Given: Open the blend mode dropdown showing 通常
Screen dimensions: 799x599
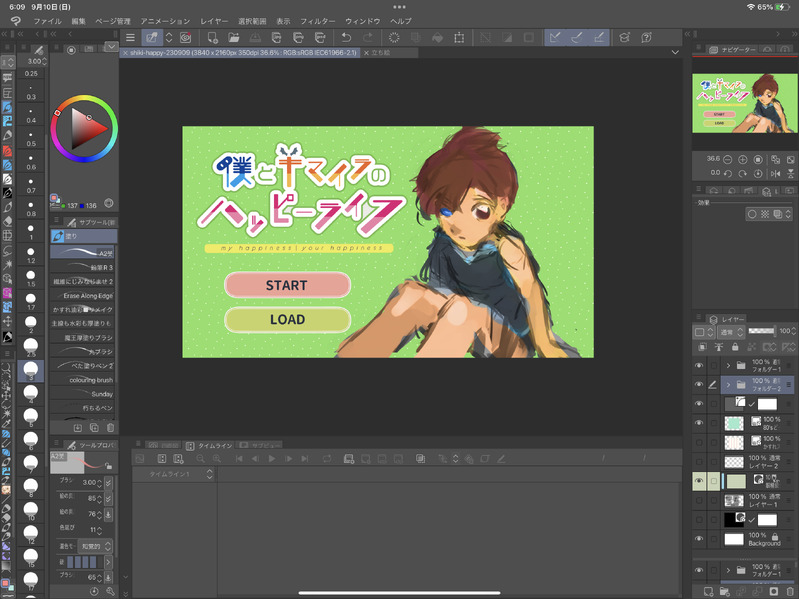Looking at the screenshot, I should [732, 332].
